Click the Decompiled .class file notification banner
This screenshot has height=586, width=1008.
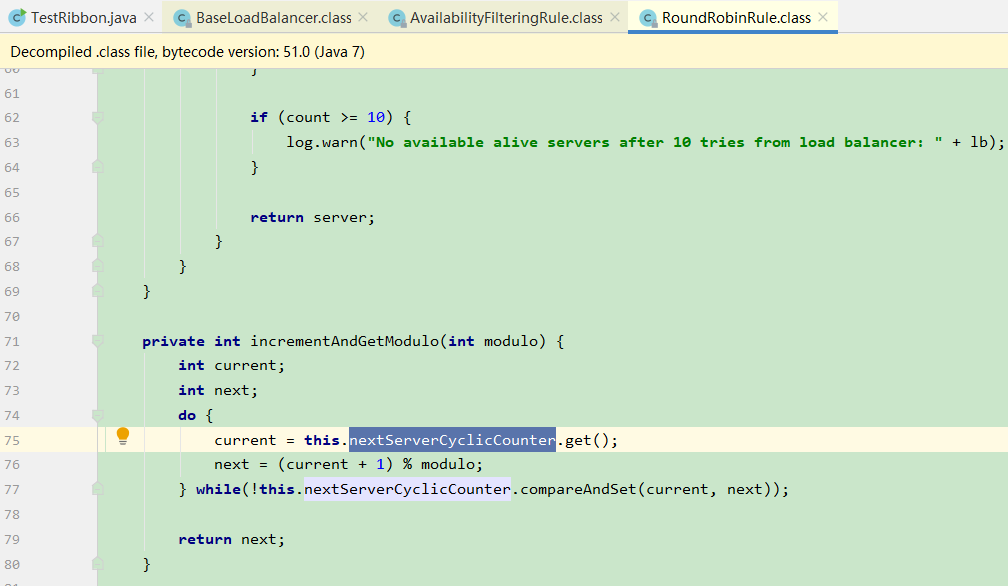(504, 51)
